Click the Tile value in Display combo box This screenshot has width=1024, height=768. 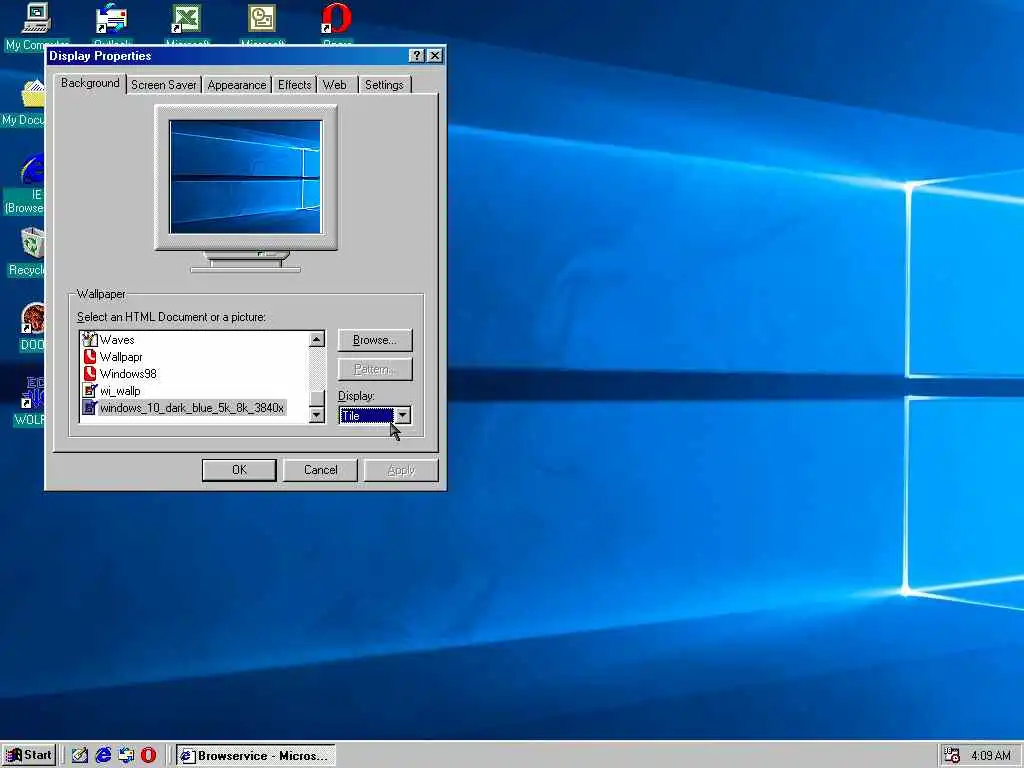pos(366,415)
